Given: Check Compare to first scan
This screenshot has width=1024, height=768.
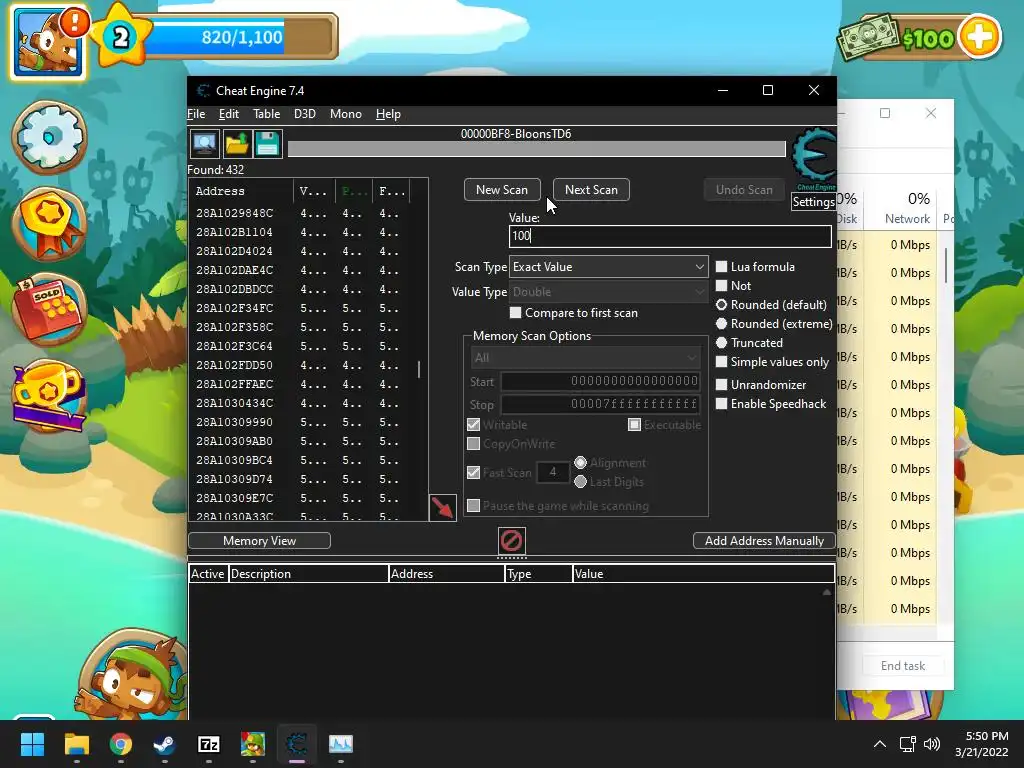Looking at the screenshot, I should [515, 313].
